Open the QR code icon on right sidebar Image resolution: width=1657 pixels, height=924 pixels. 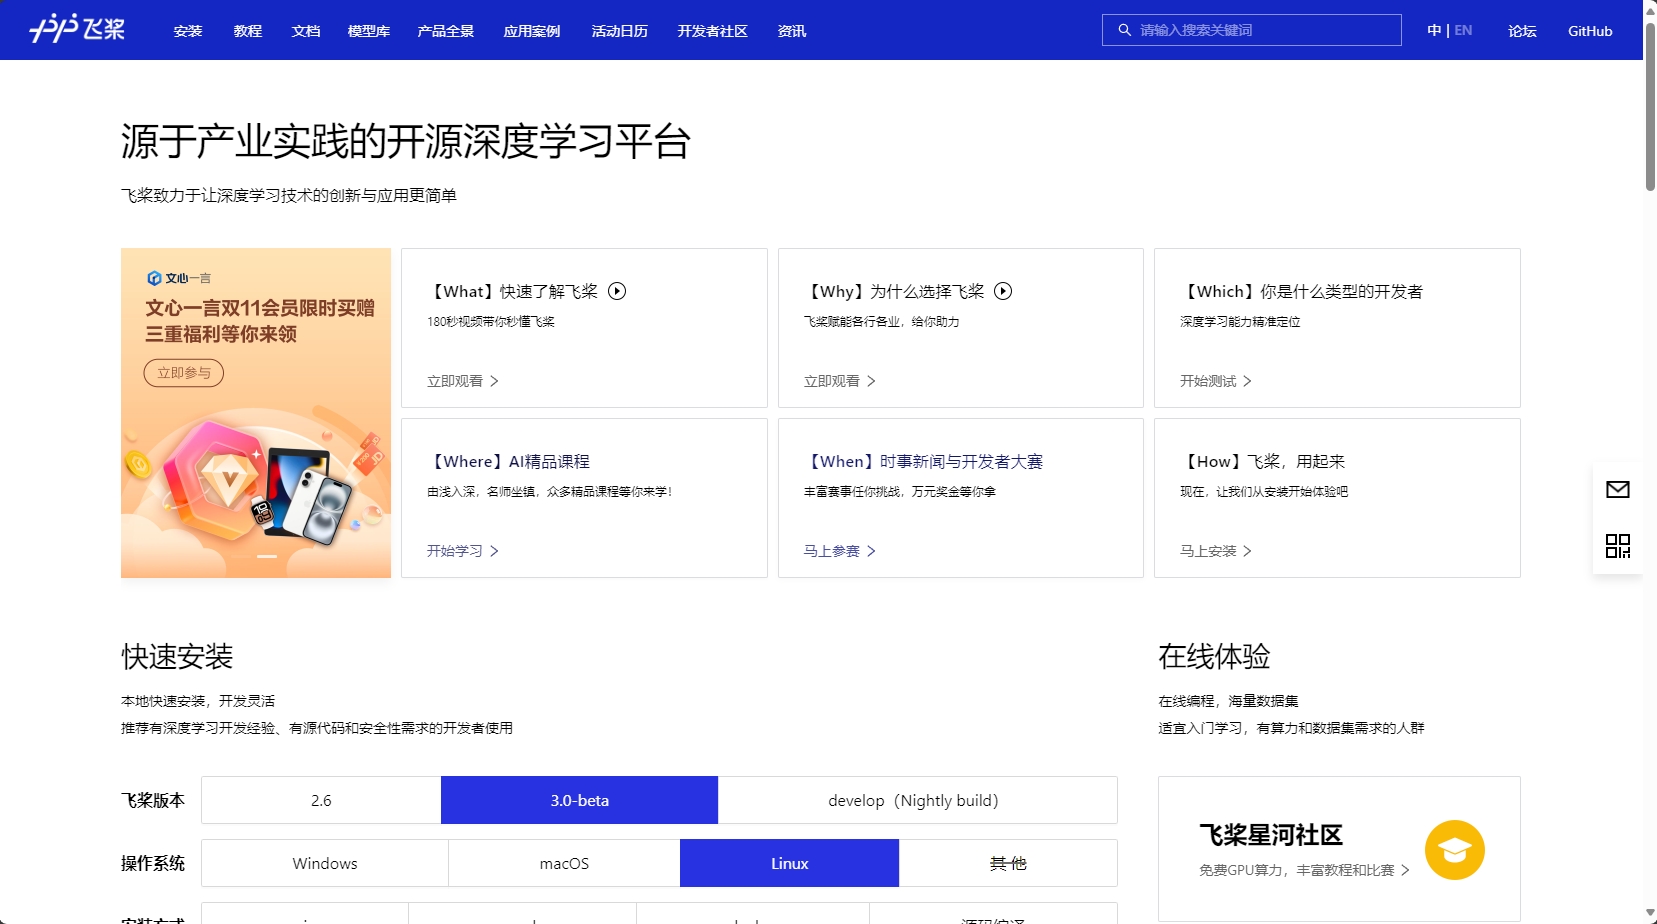point(1617,545)
